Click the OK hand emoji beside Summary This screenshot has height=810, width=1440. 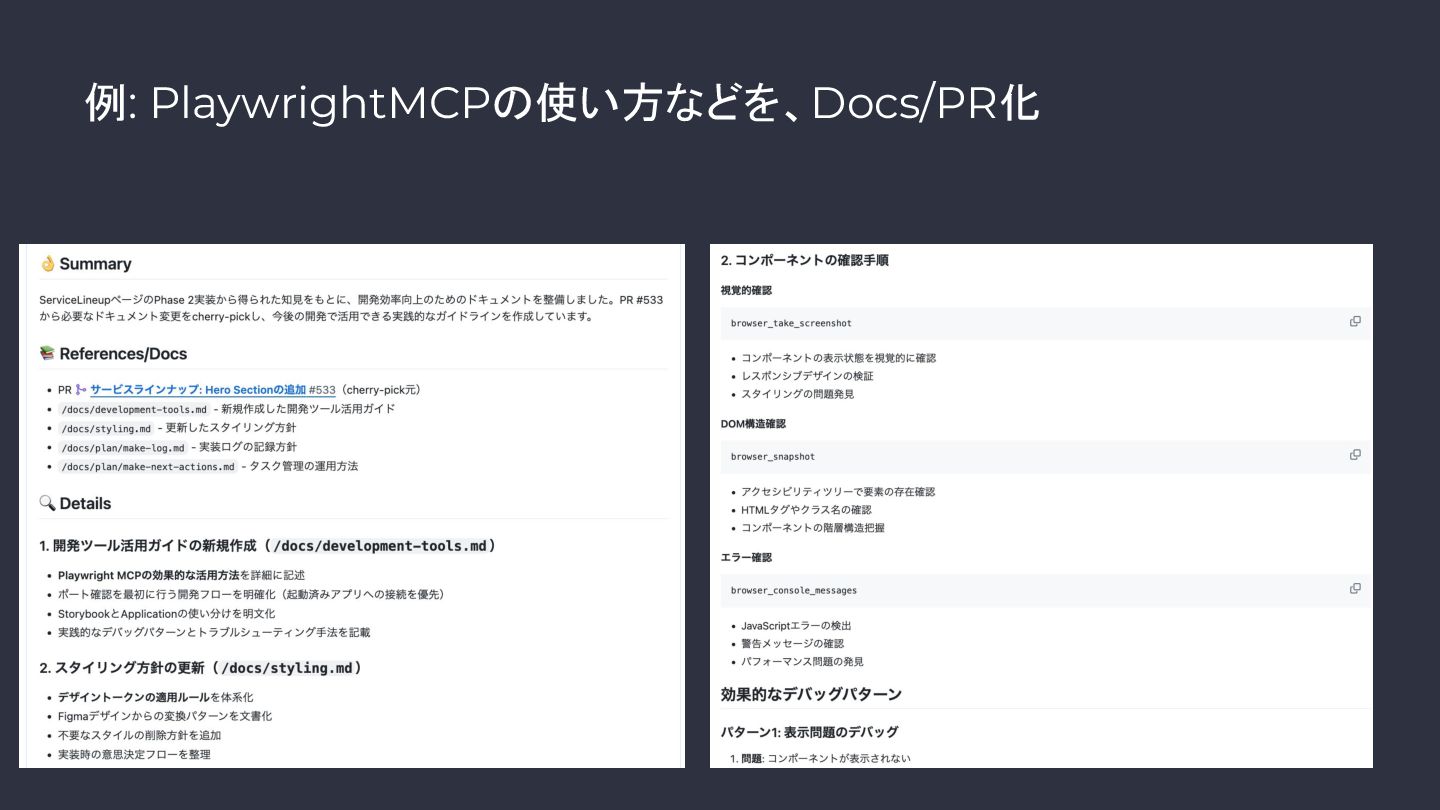point(47,264)
